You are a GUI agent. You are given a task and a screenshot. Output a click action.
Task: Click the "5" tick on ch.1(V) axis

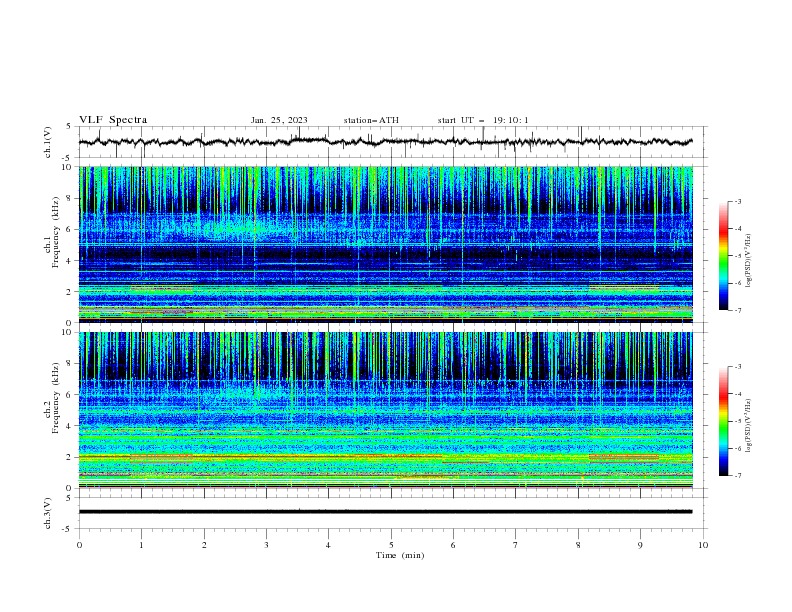click(x=69, y=126)
